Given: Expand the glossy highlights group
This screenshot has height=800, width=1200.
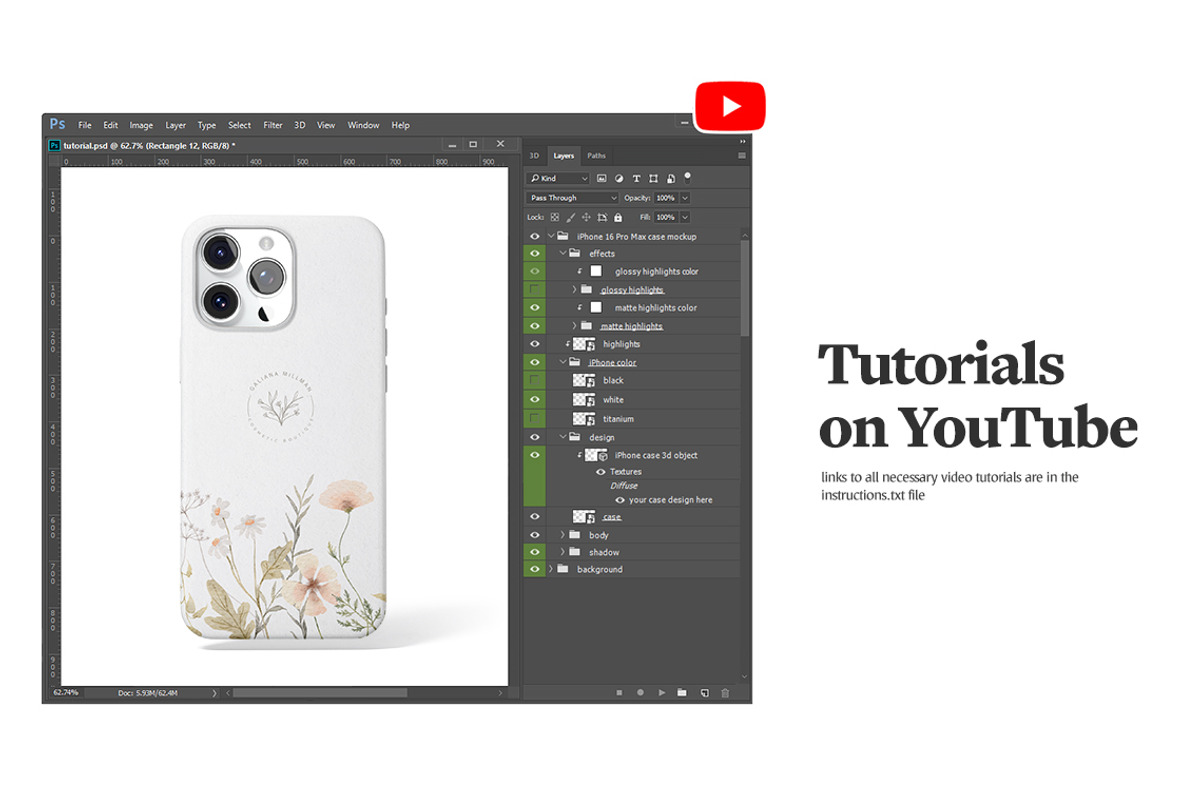Looking at the screenshot, I should point(574,290).
